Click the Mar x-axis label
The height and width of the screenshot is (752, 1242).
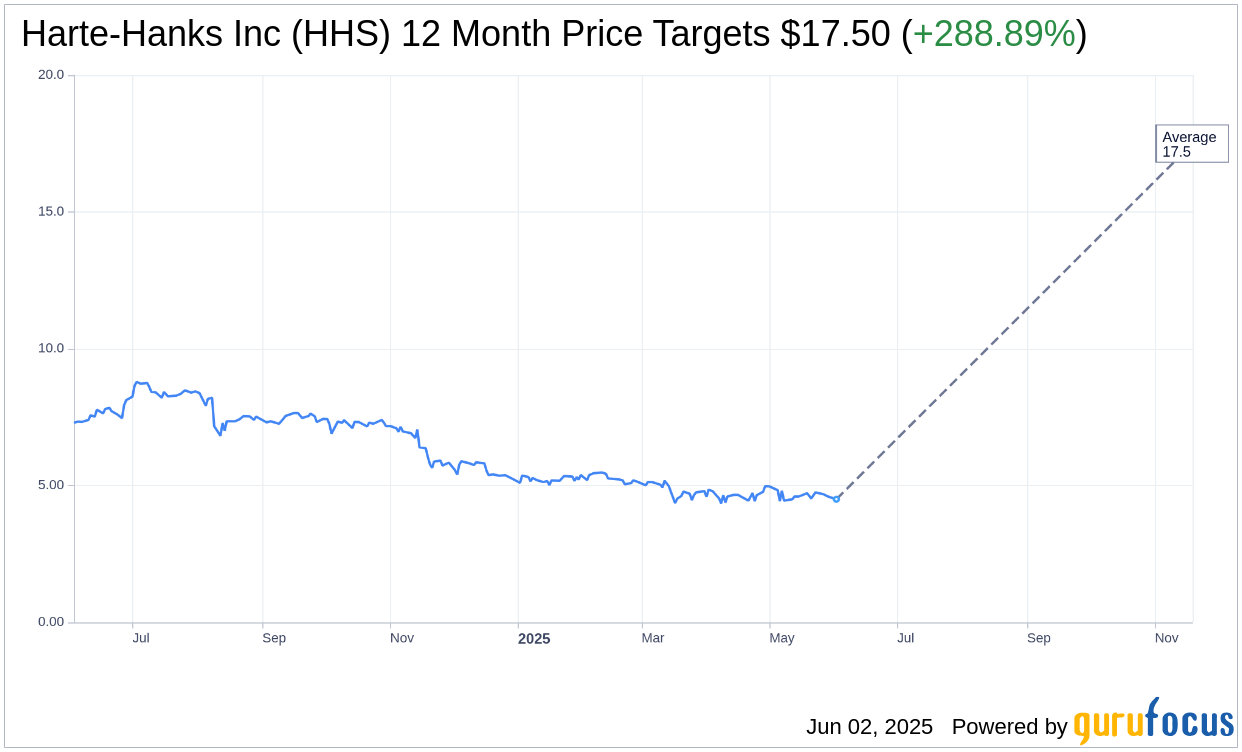[653, 638]
